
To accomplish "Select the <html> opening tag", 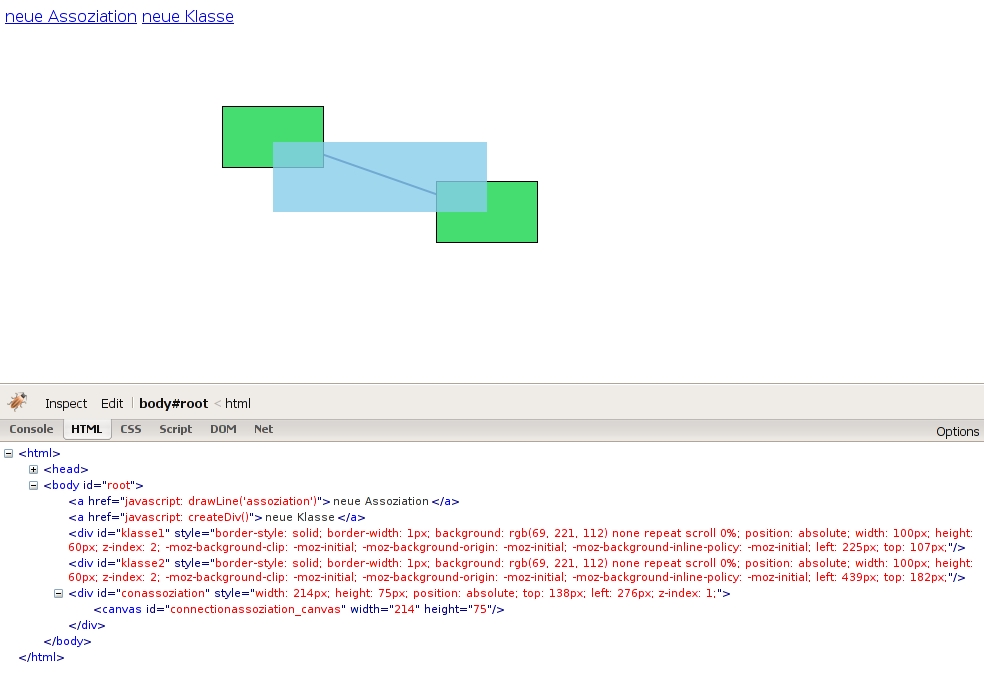I will click(40, 453).
